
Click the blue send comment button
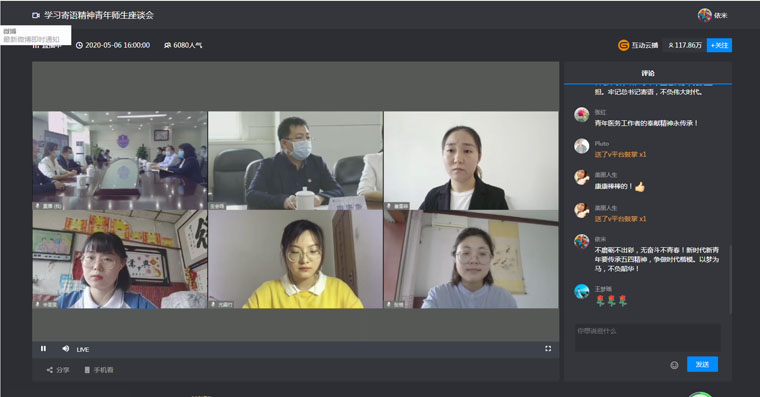tap(702, 365)
